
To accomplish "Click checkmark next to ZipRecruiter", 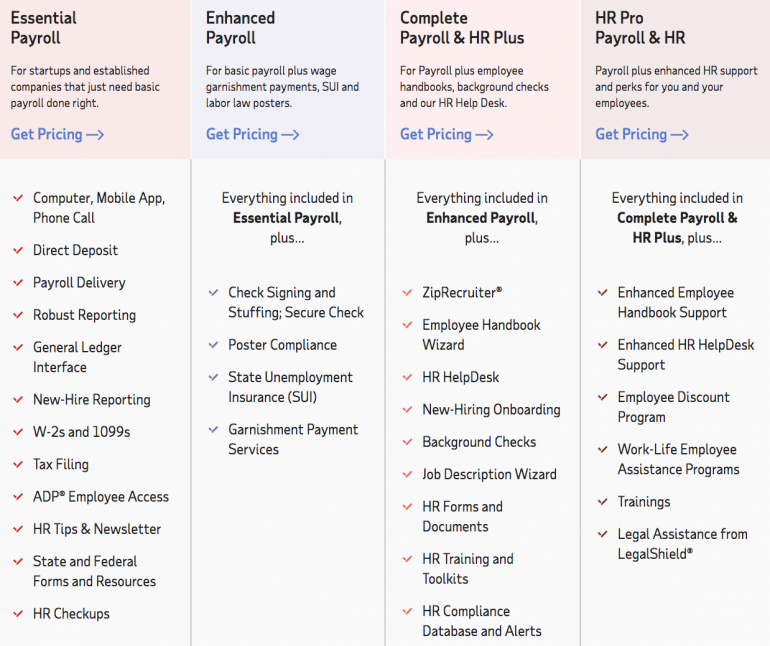I will pyautogui.click(x=407, y=293).
